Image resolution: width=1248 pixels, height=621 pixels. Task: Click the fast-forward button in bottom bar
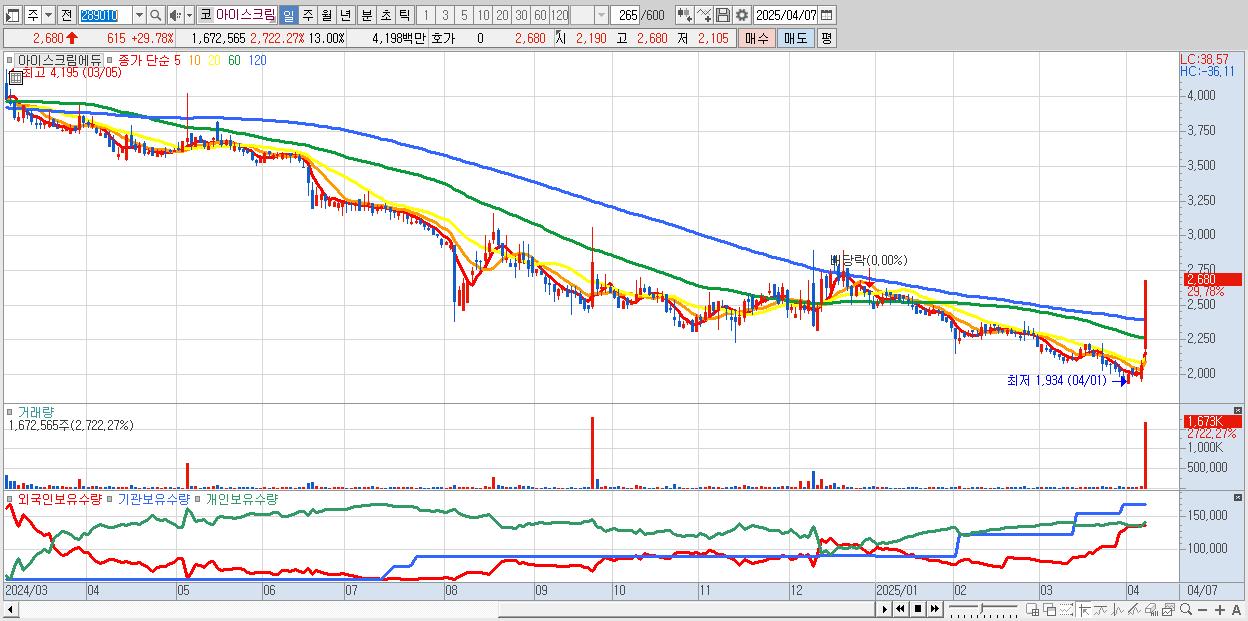tap(934, 608)
